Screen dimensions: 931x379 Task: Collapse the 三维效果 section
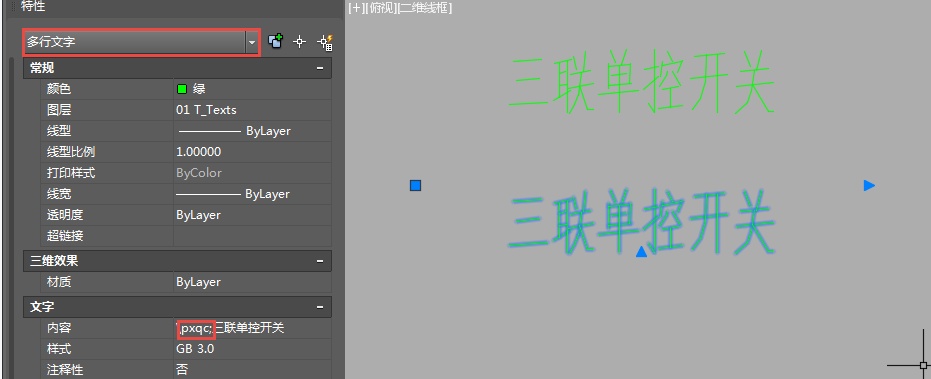(x=320, y=261)
